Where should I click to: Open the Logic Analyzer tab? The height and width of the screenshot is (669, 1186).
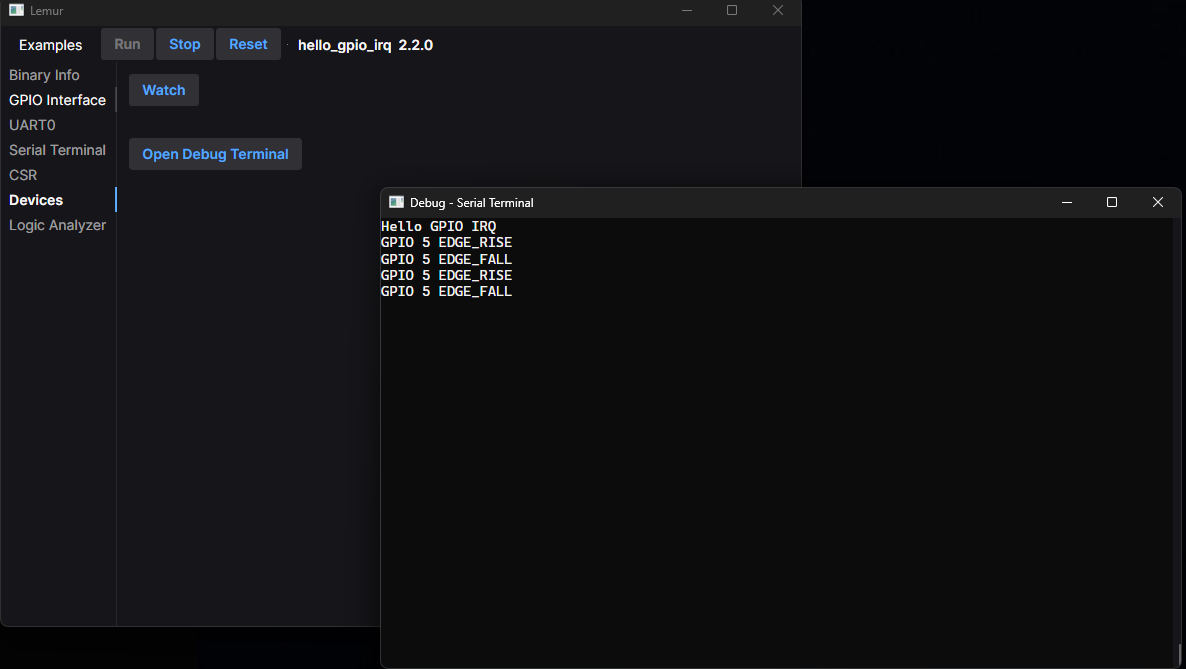57,225
